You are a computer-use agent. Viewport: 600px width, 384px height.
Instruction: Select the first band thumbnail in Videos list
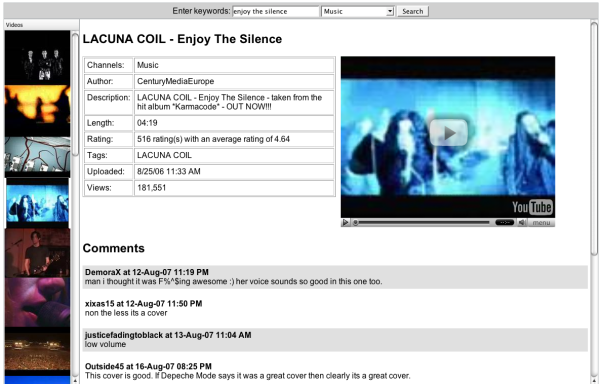pos(38,58)
